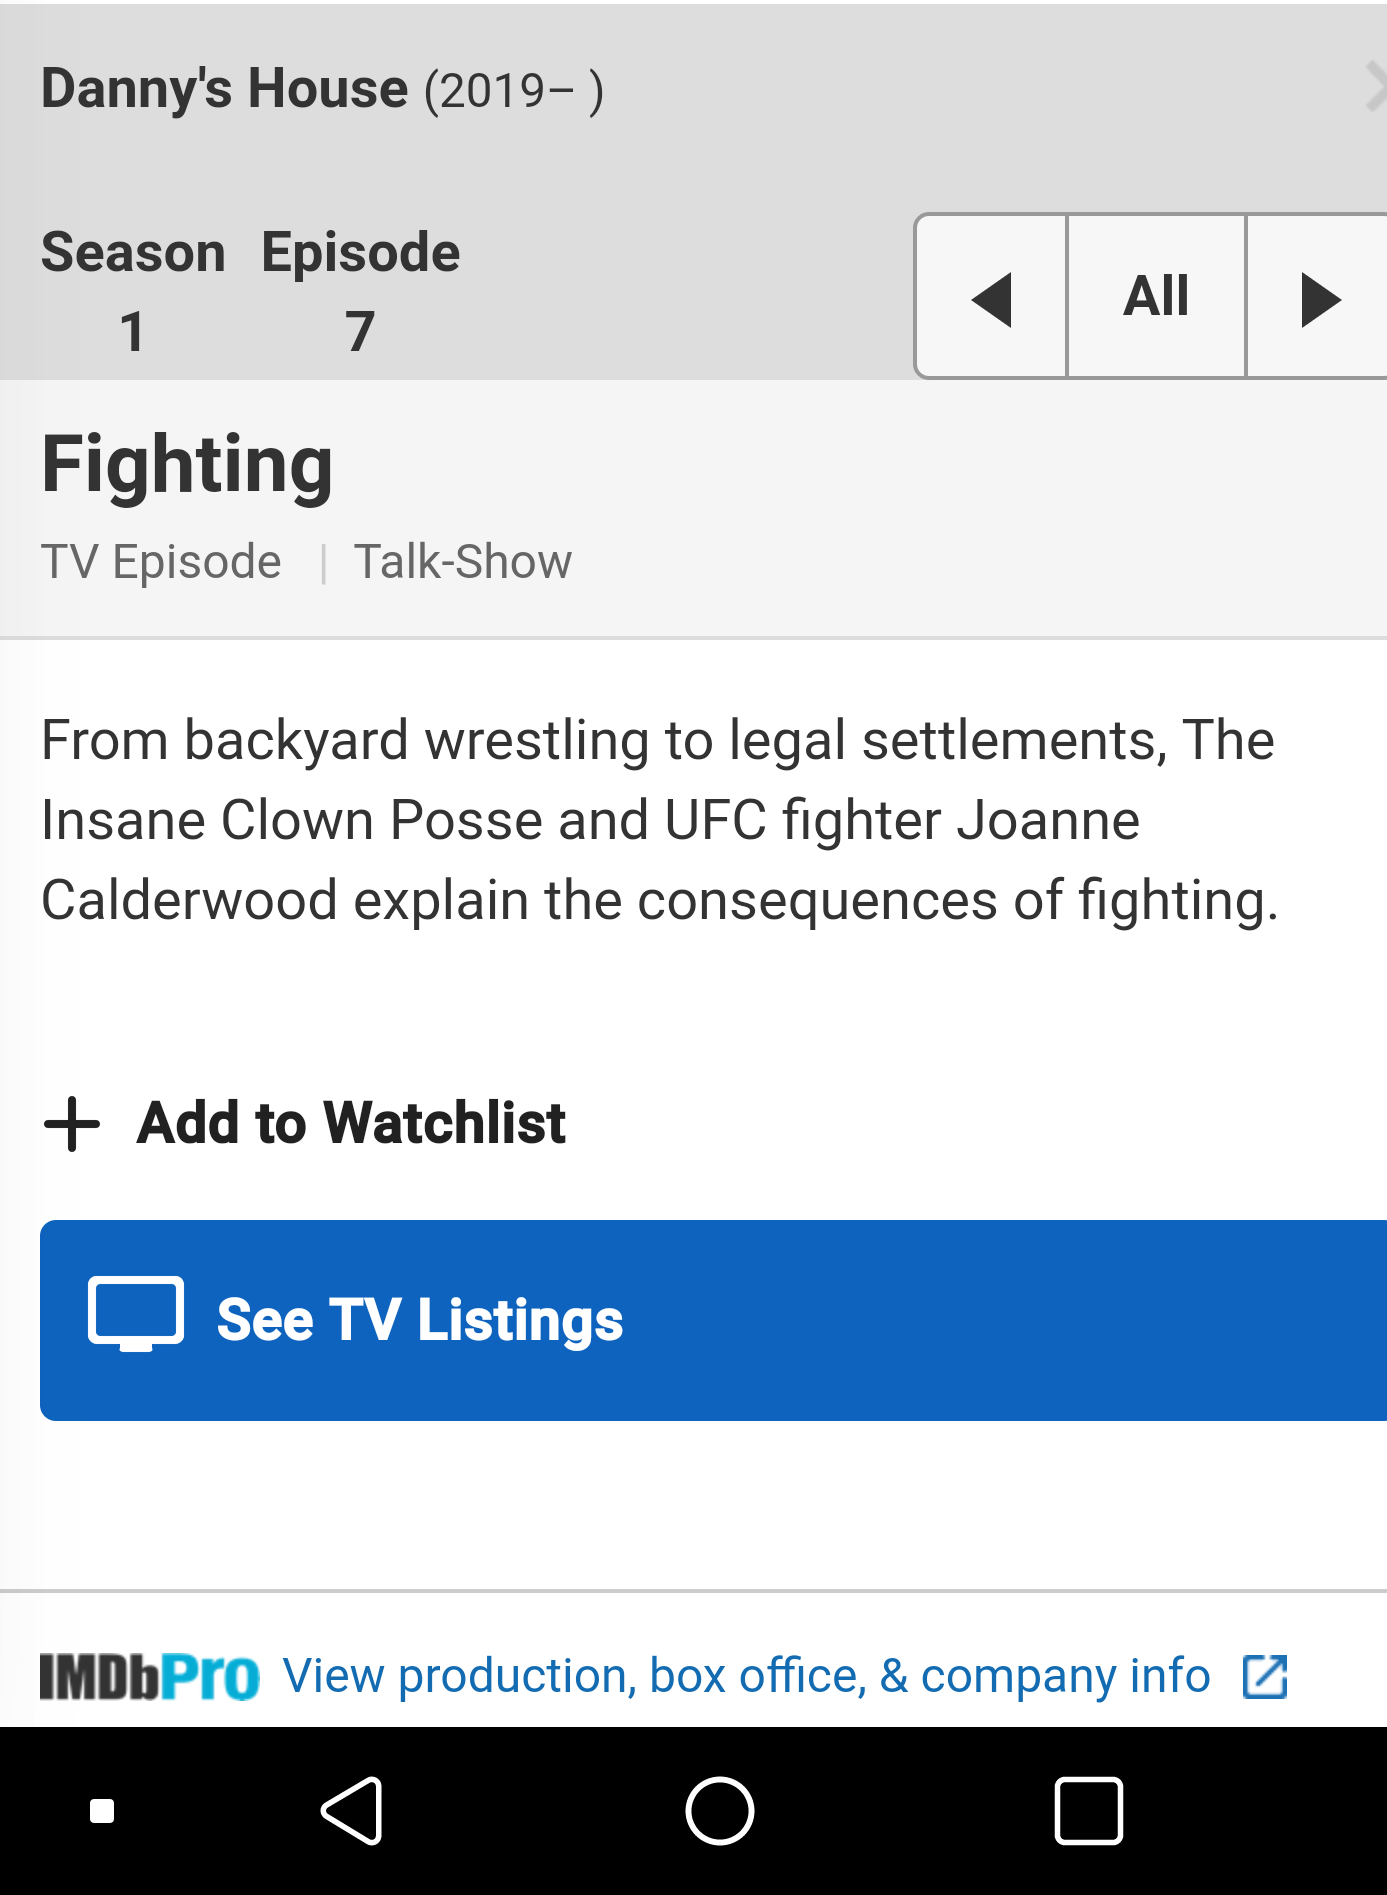View production, box office, & company info
Image resolution: width=1387 pixels, height=1895 pixels.
(x=746, y=1676)
